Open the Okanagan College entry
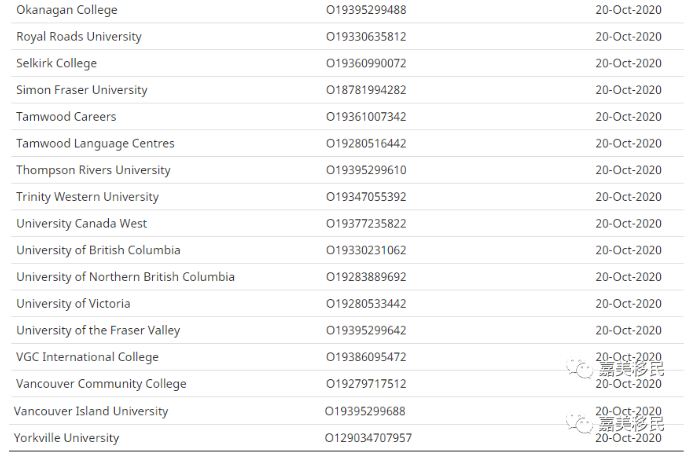Screen dimensions: 691x459 point(66,10)
